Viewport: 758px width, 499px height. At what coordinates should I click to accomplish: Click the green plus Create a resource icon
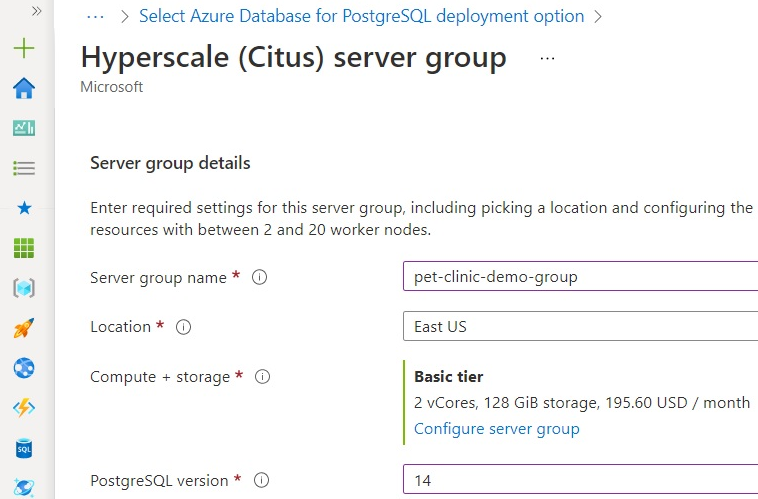tap(24, 48)
